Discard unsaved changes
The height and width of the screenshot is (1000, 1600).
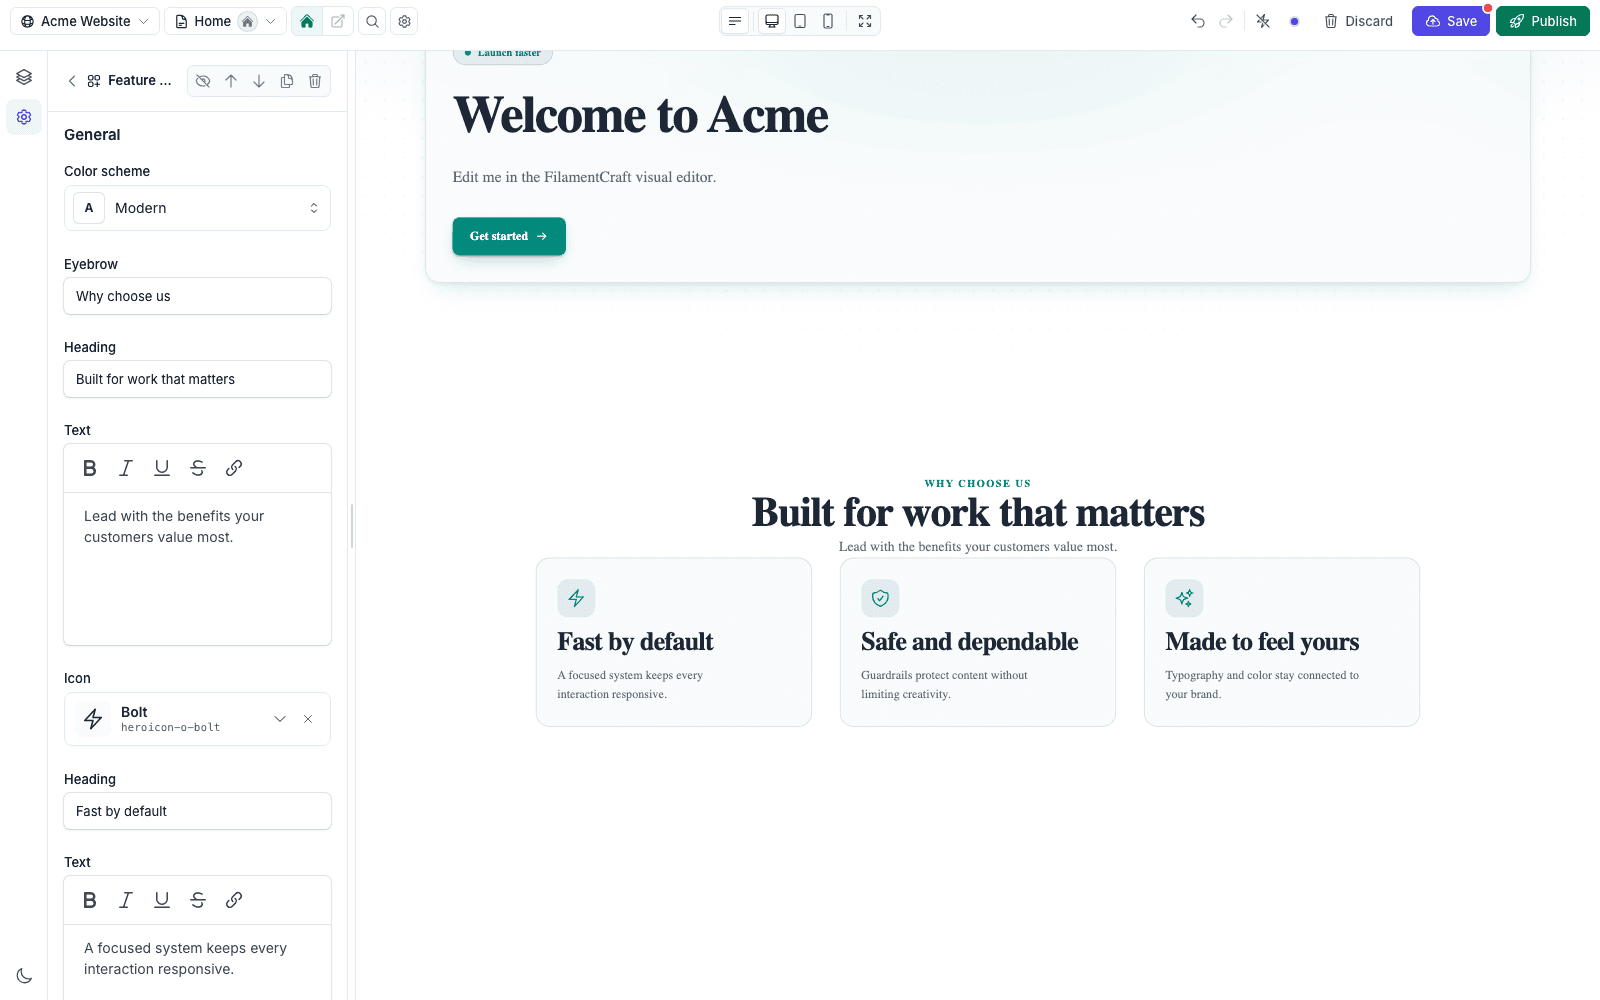[x=1358, y=21]
